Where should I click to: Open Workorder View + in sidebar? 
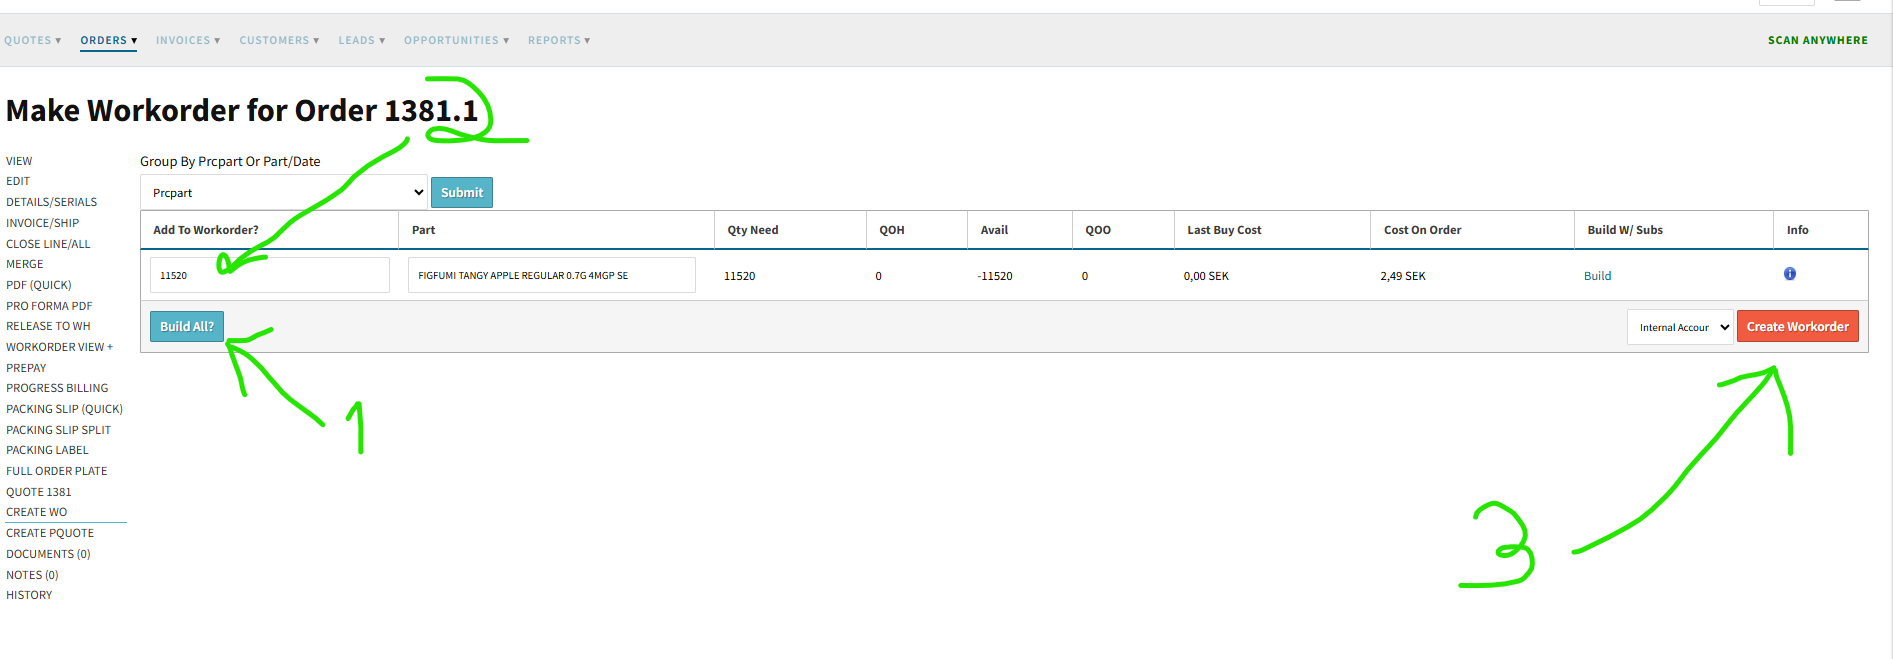pyautogui.click(x=59, y=347)
